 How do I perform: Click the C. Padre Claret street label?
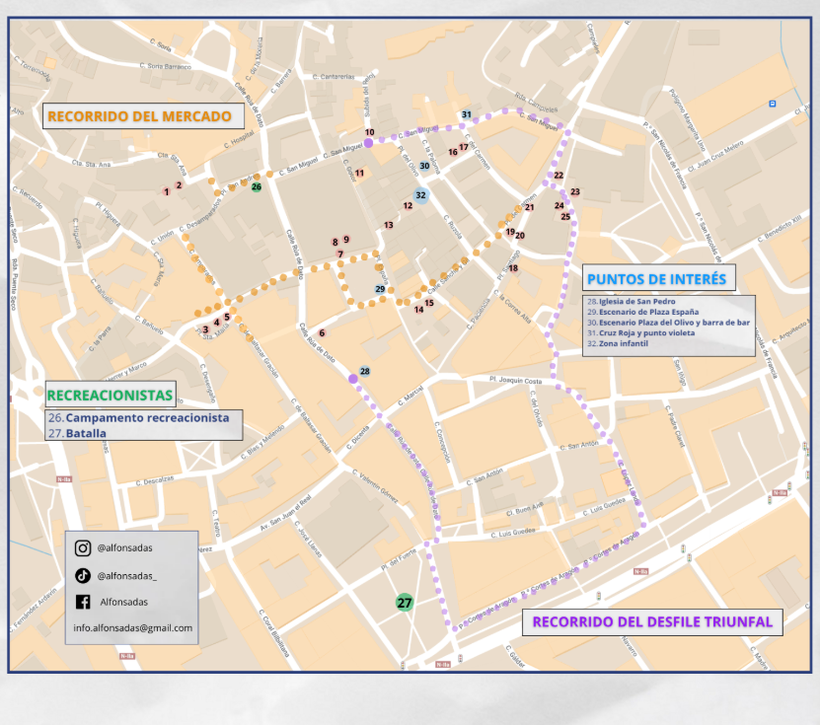point(675,426)
